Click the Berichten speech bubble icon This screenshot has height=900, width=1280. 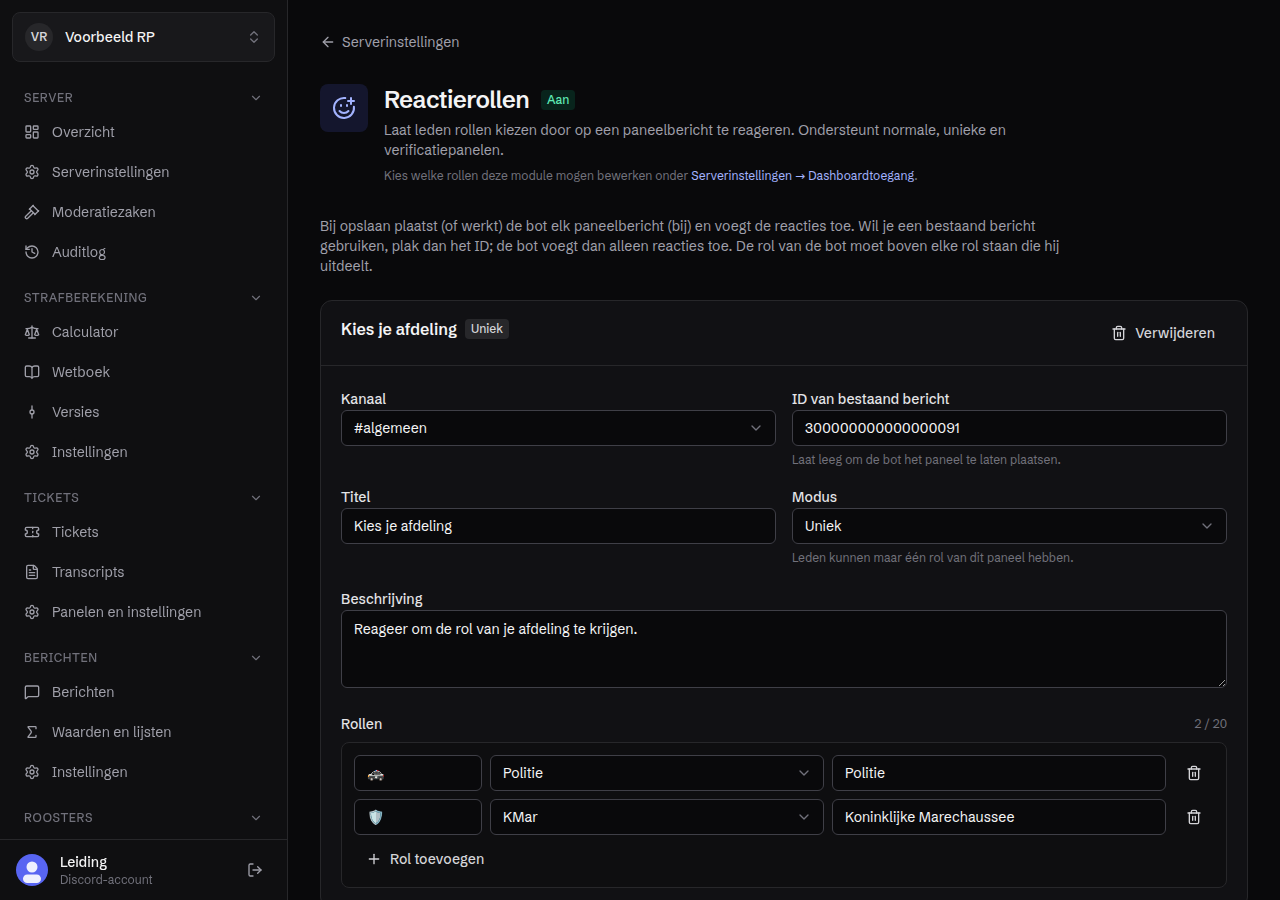pos(32,692)
